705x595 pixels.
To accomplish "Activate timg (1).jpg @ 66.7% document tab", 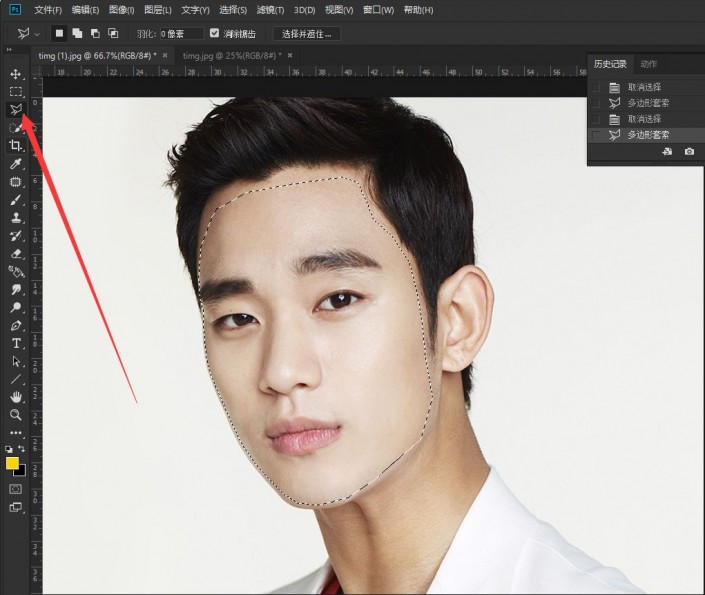I will point(98,56).
